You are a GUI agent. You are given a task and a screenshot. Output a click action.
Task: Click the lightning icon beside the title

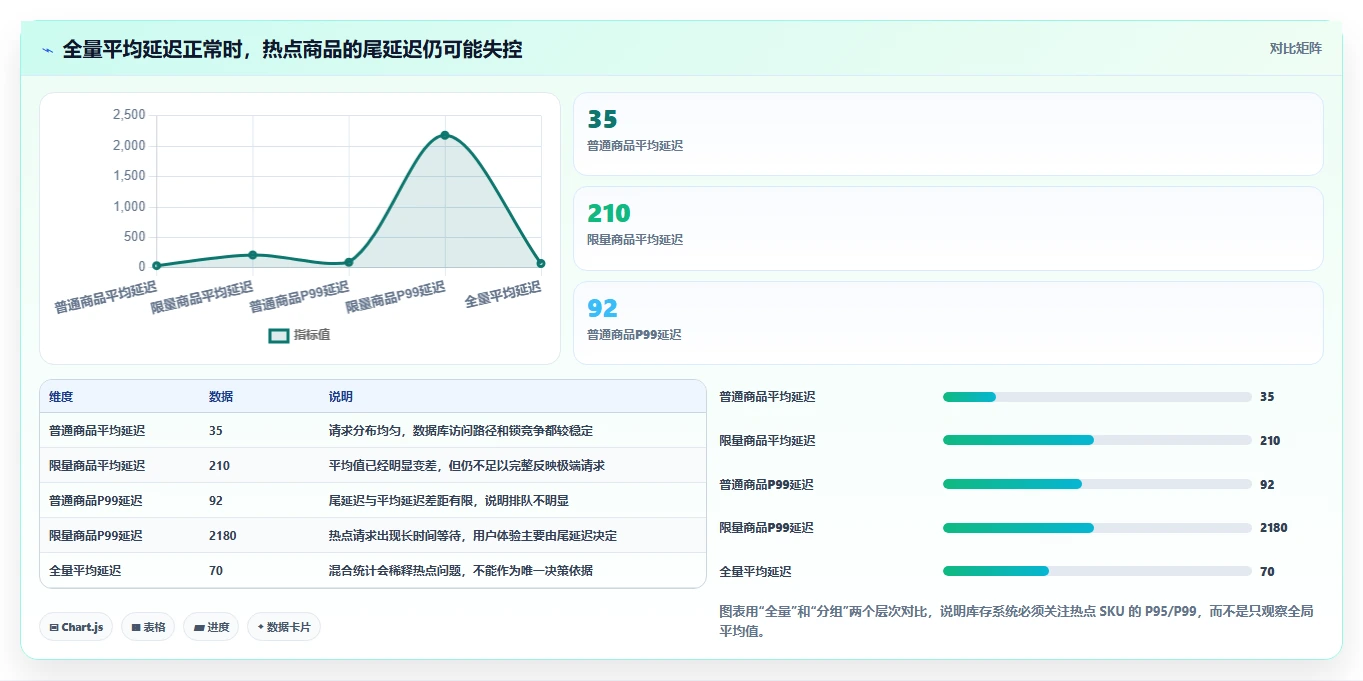[48, 50]
